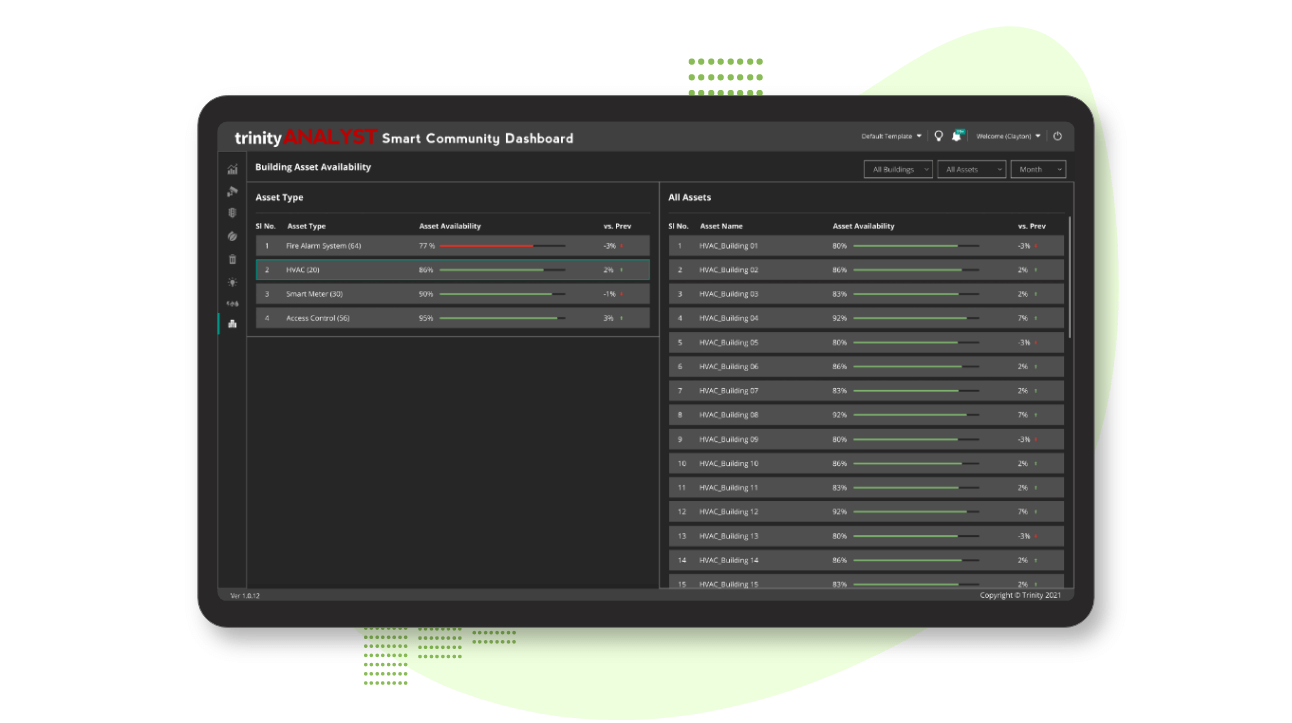Click the HVAC_Building 02 row
Viewport: 1292px width, 723px height.
click(x=866, y=270)
